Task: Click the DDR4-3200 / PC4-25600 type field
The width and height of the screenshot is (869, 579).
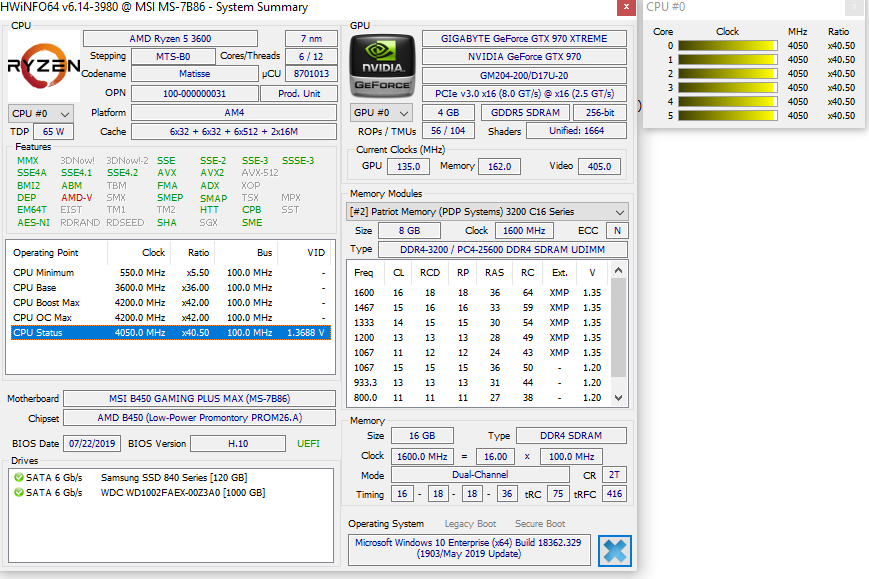Action: click(503, 249)
